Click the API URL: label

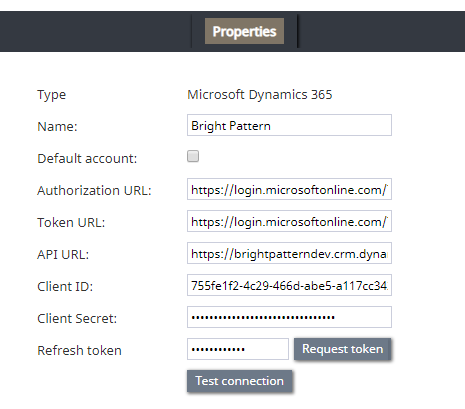pyautogui.click(x=63, y=255)
